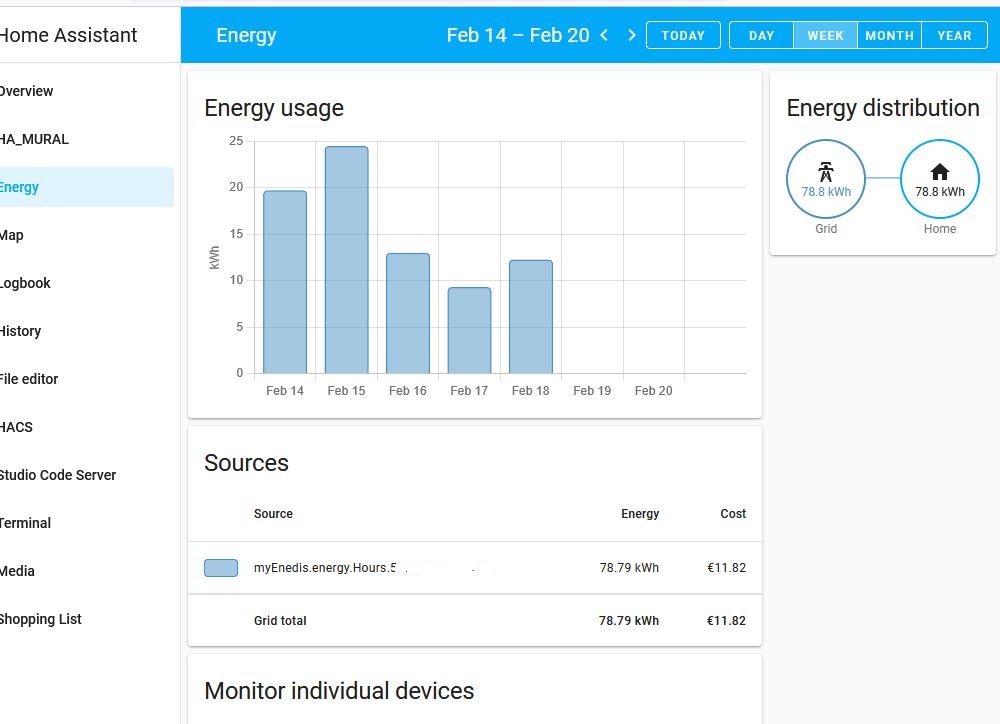1000x724 pixels.
Task: Click the Feb 15 bar in chart
Action: (x=346, y=260)
